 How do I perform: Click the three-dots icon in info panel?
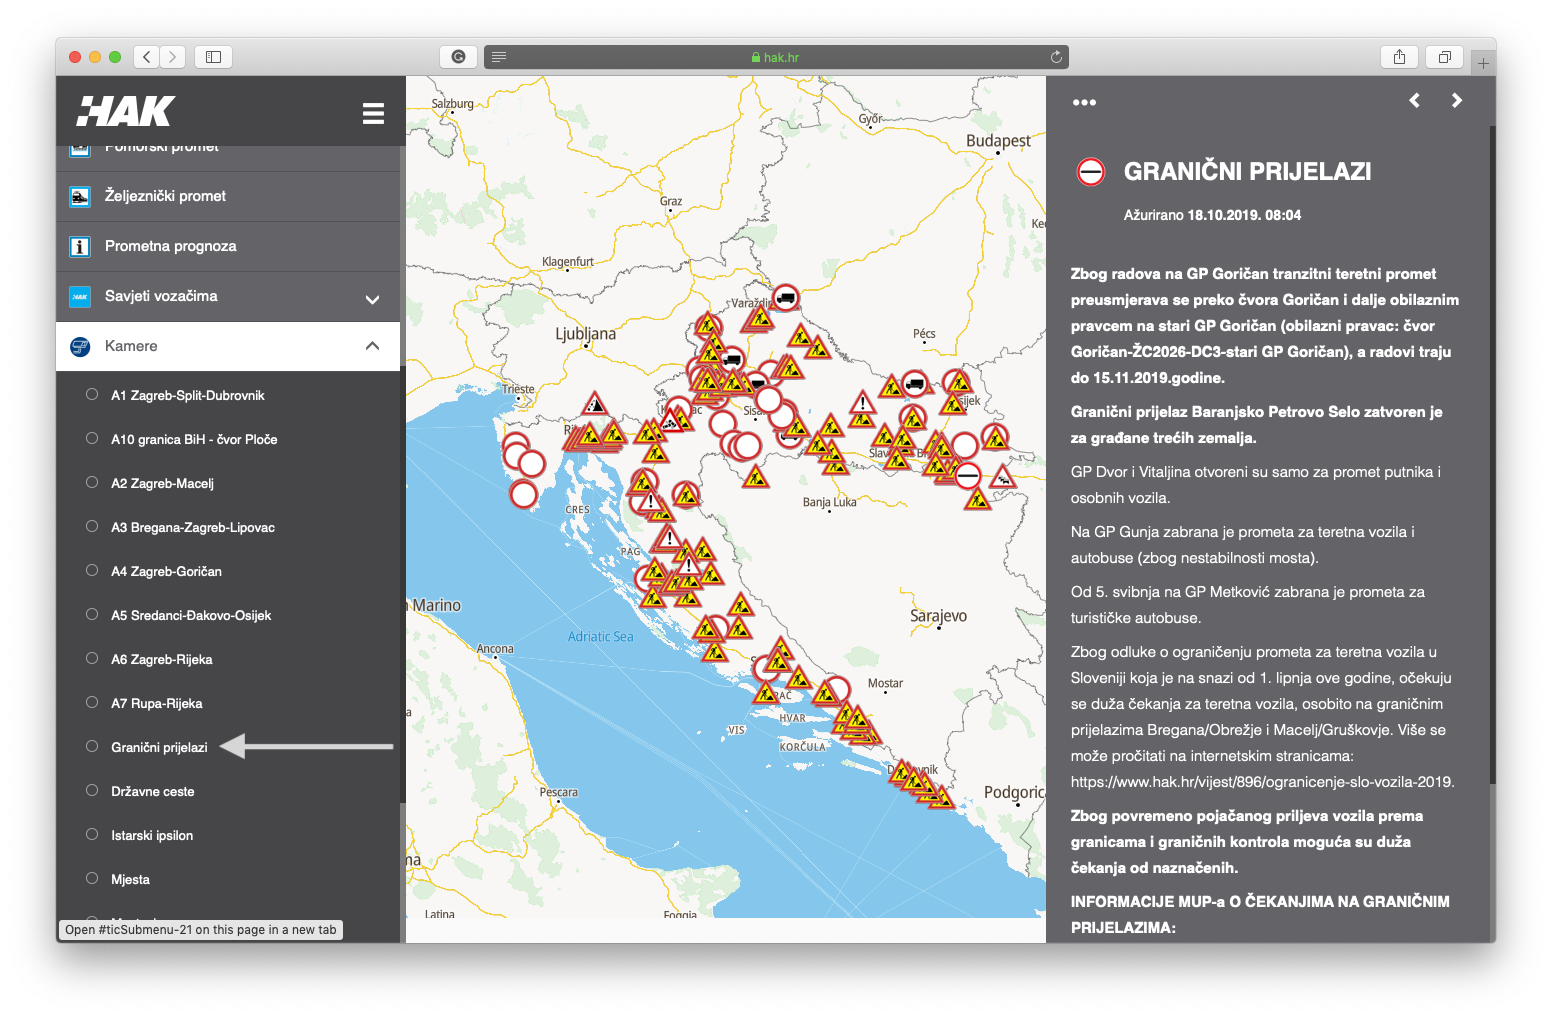pos(1084,102)
